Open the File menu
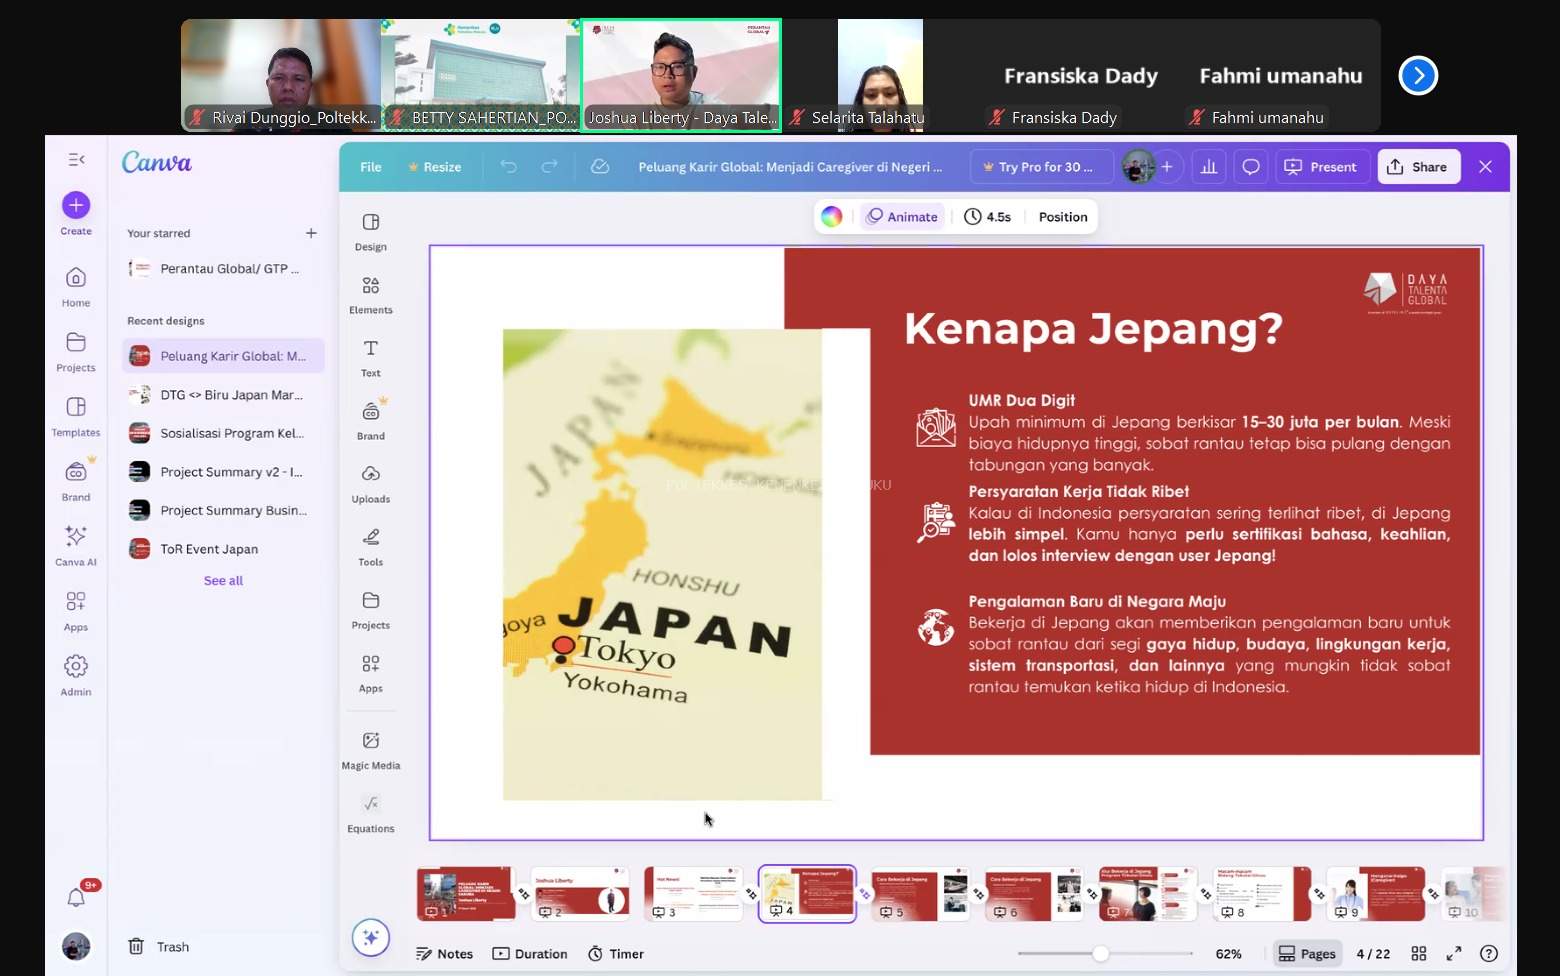The image size is (1560, 976). 370,167
